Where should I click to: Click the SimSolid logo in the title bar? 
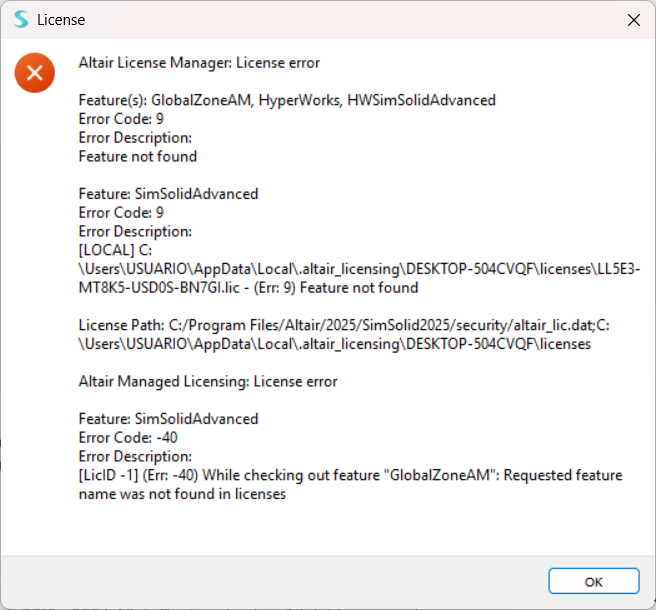pos(21,20)
